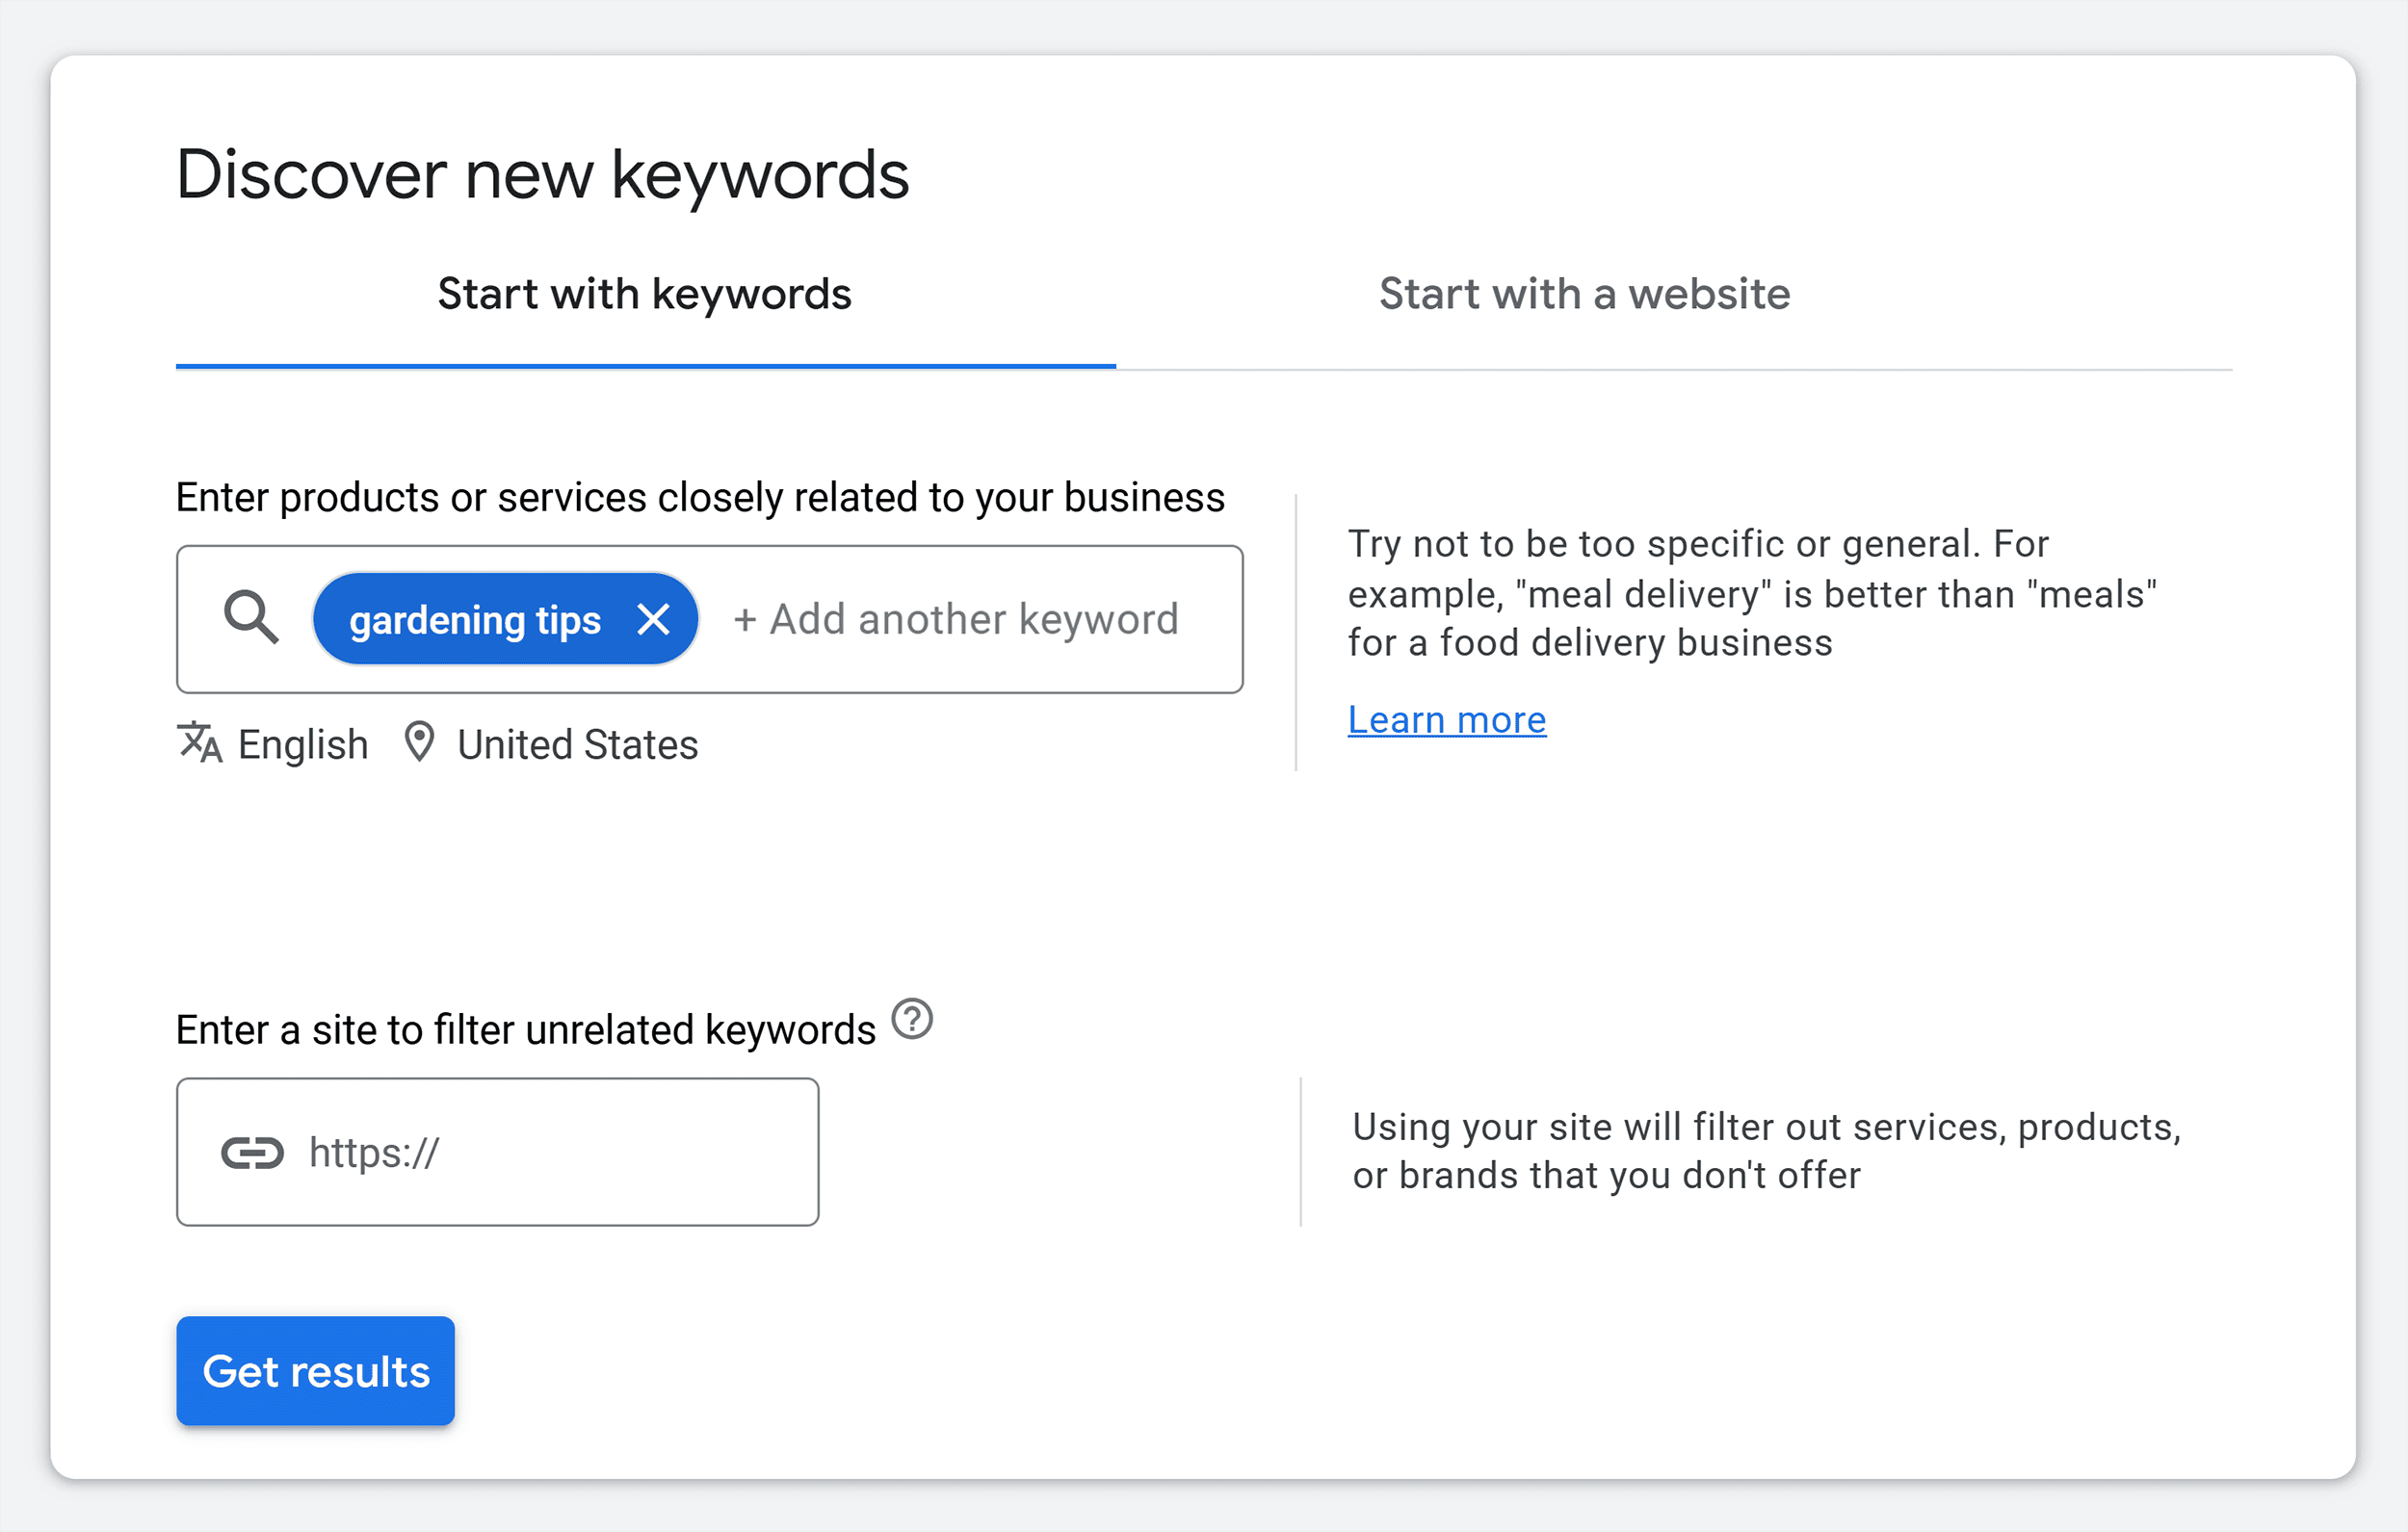
Task: Change the United States location setting
Action: pos(577,745)
